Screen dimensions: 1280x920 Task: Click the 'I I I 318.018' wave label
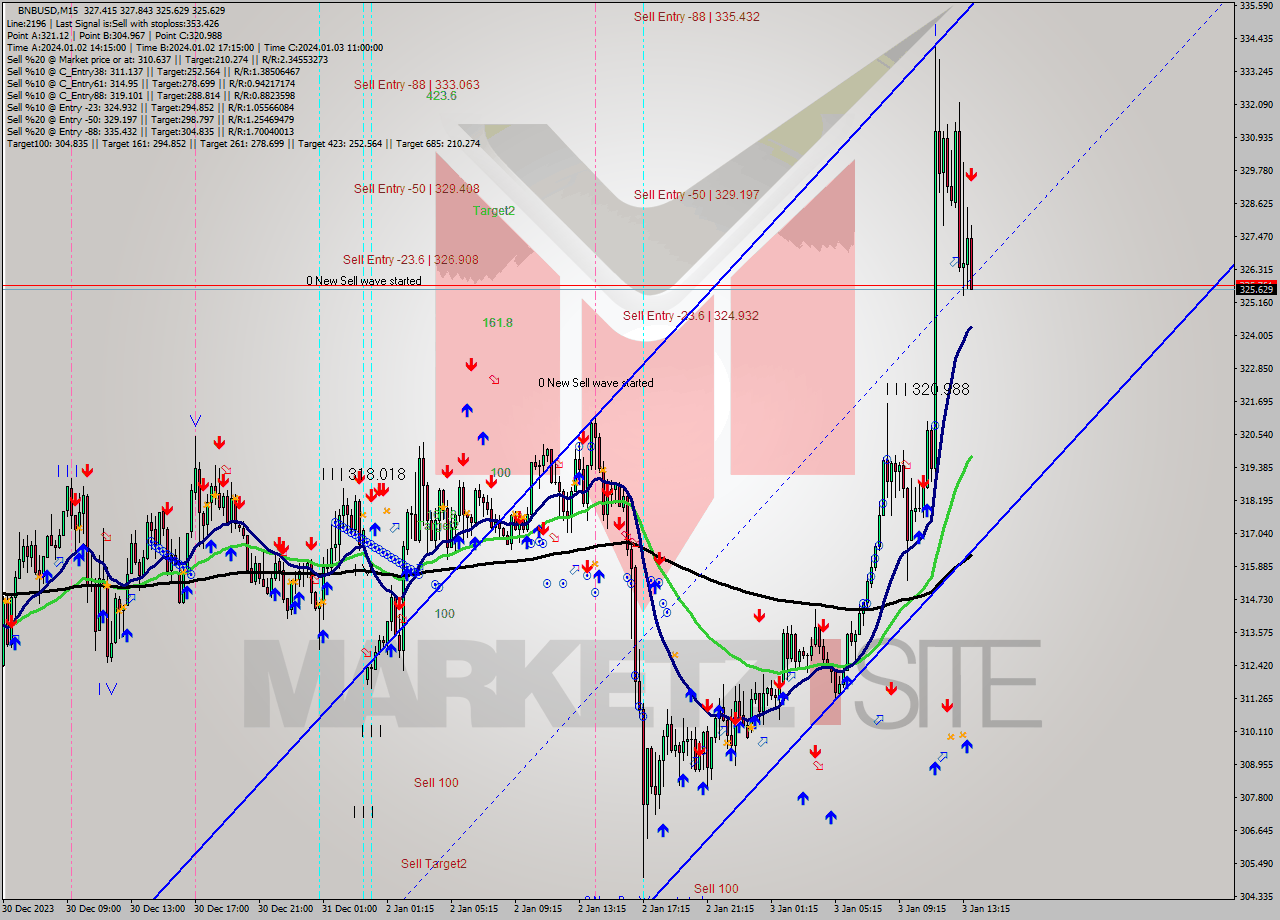[x=364, y=475]
